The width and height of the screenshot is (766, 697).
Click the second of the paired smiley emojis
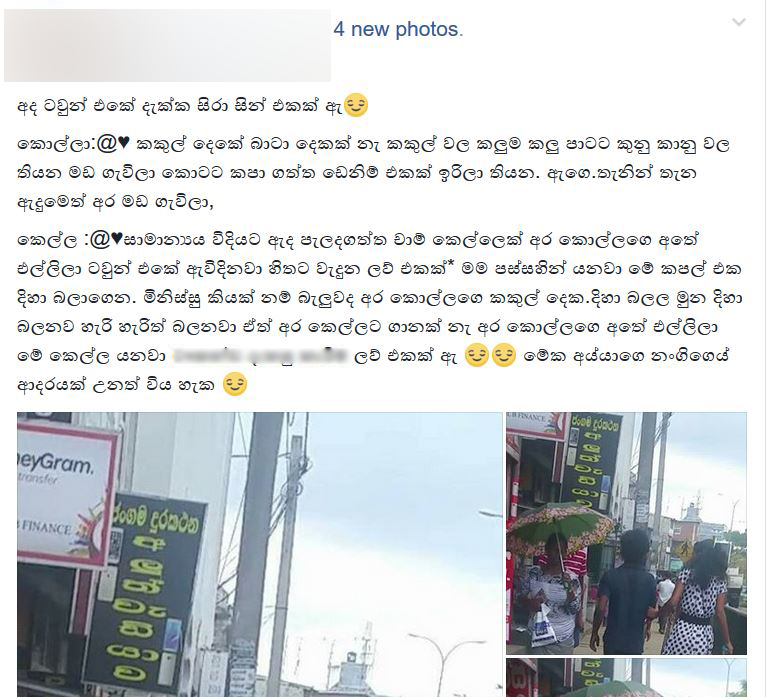point(504,355)
